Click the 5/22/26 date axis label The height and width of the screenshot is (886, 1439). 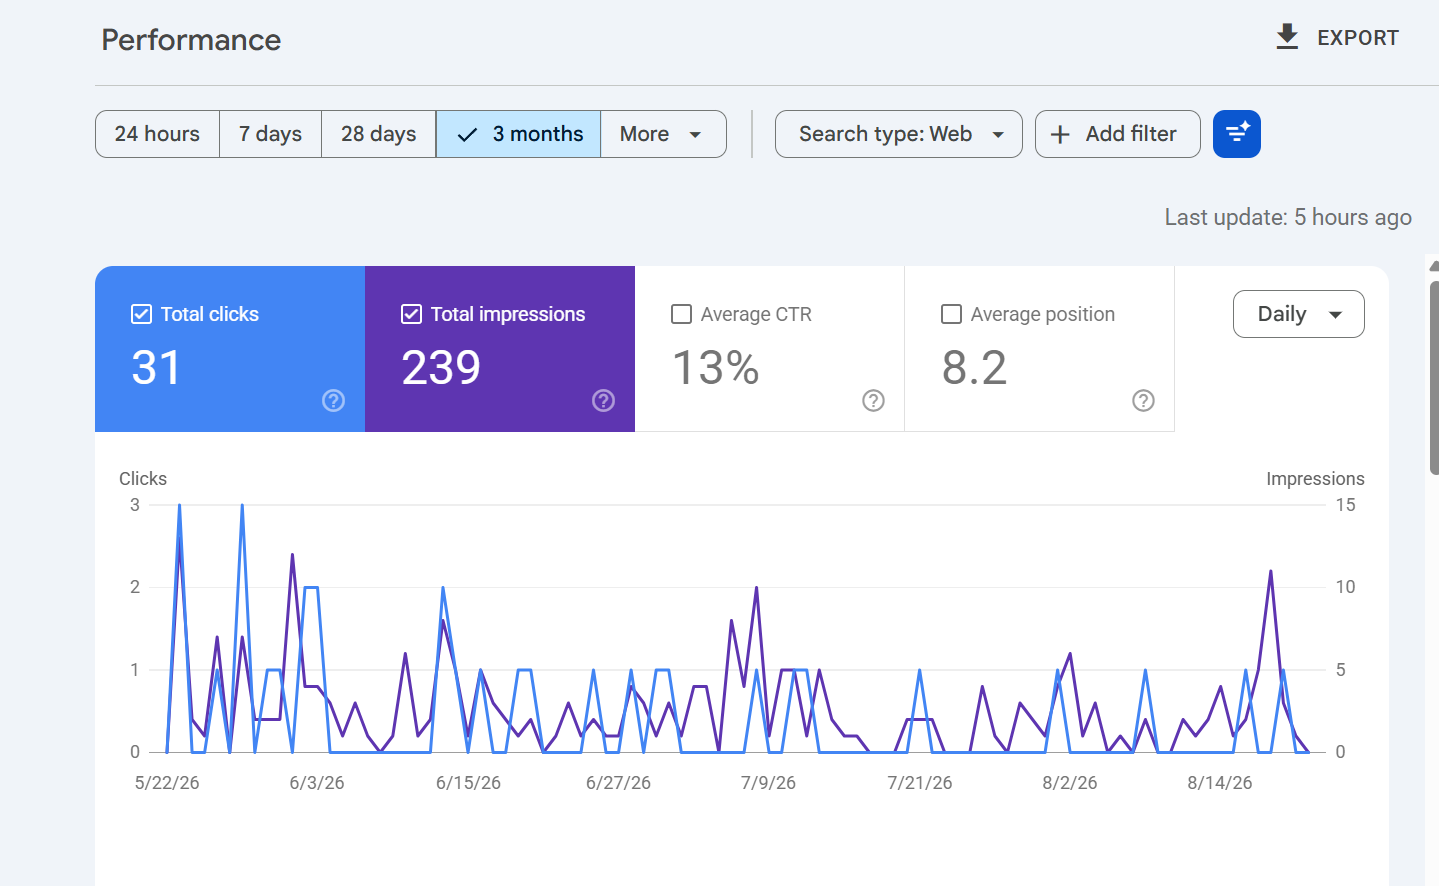tap(167, 783)
